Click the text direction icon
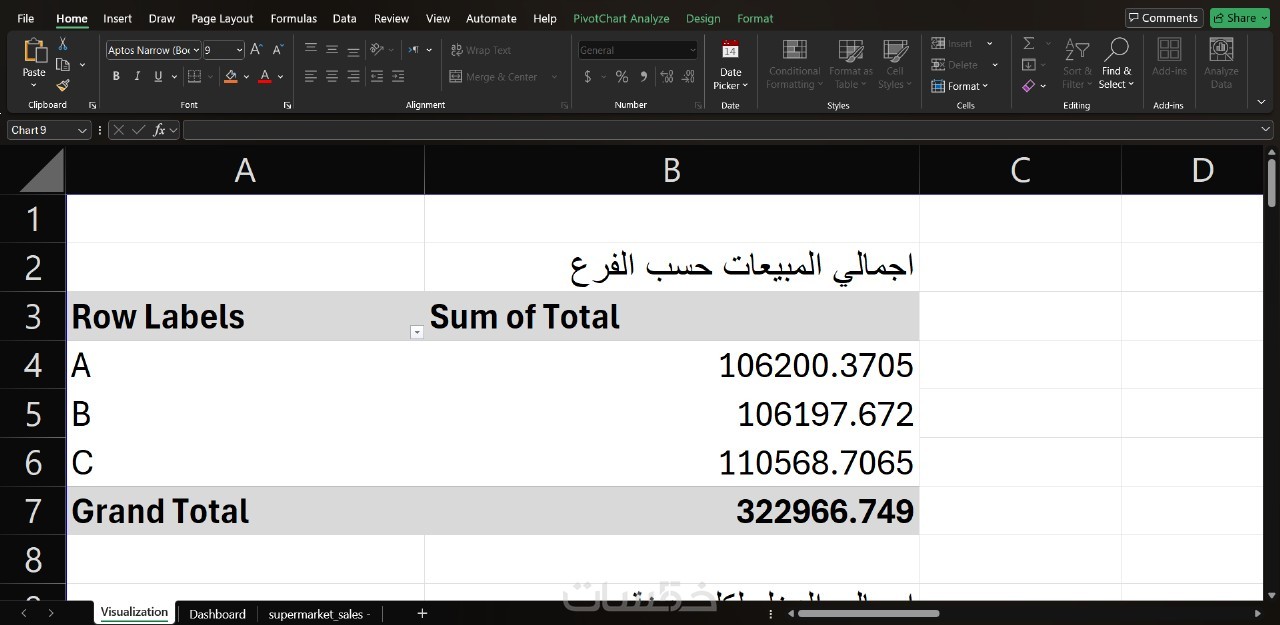 point(414,49)
